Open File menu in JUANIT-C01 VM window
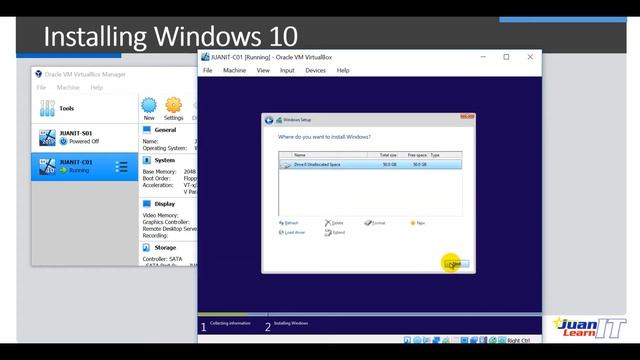This screenshot has width=640, height=360. [207, 70]
